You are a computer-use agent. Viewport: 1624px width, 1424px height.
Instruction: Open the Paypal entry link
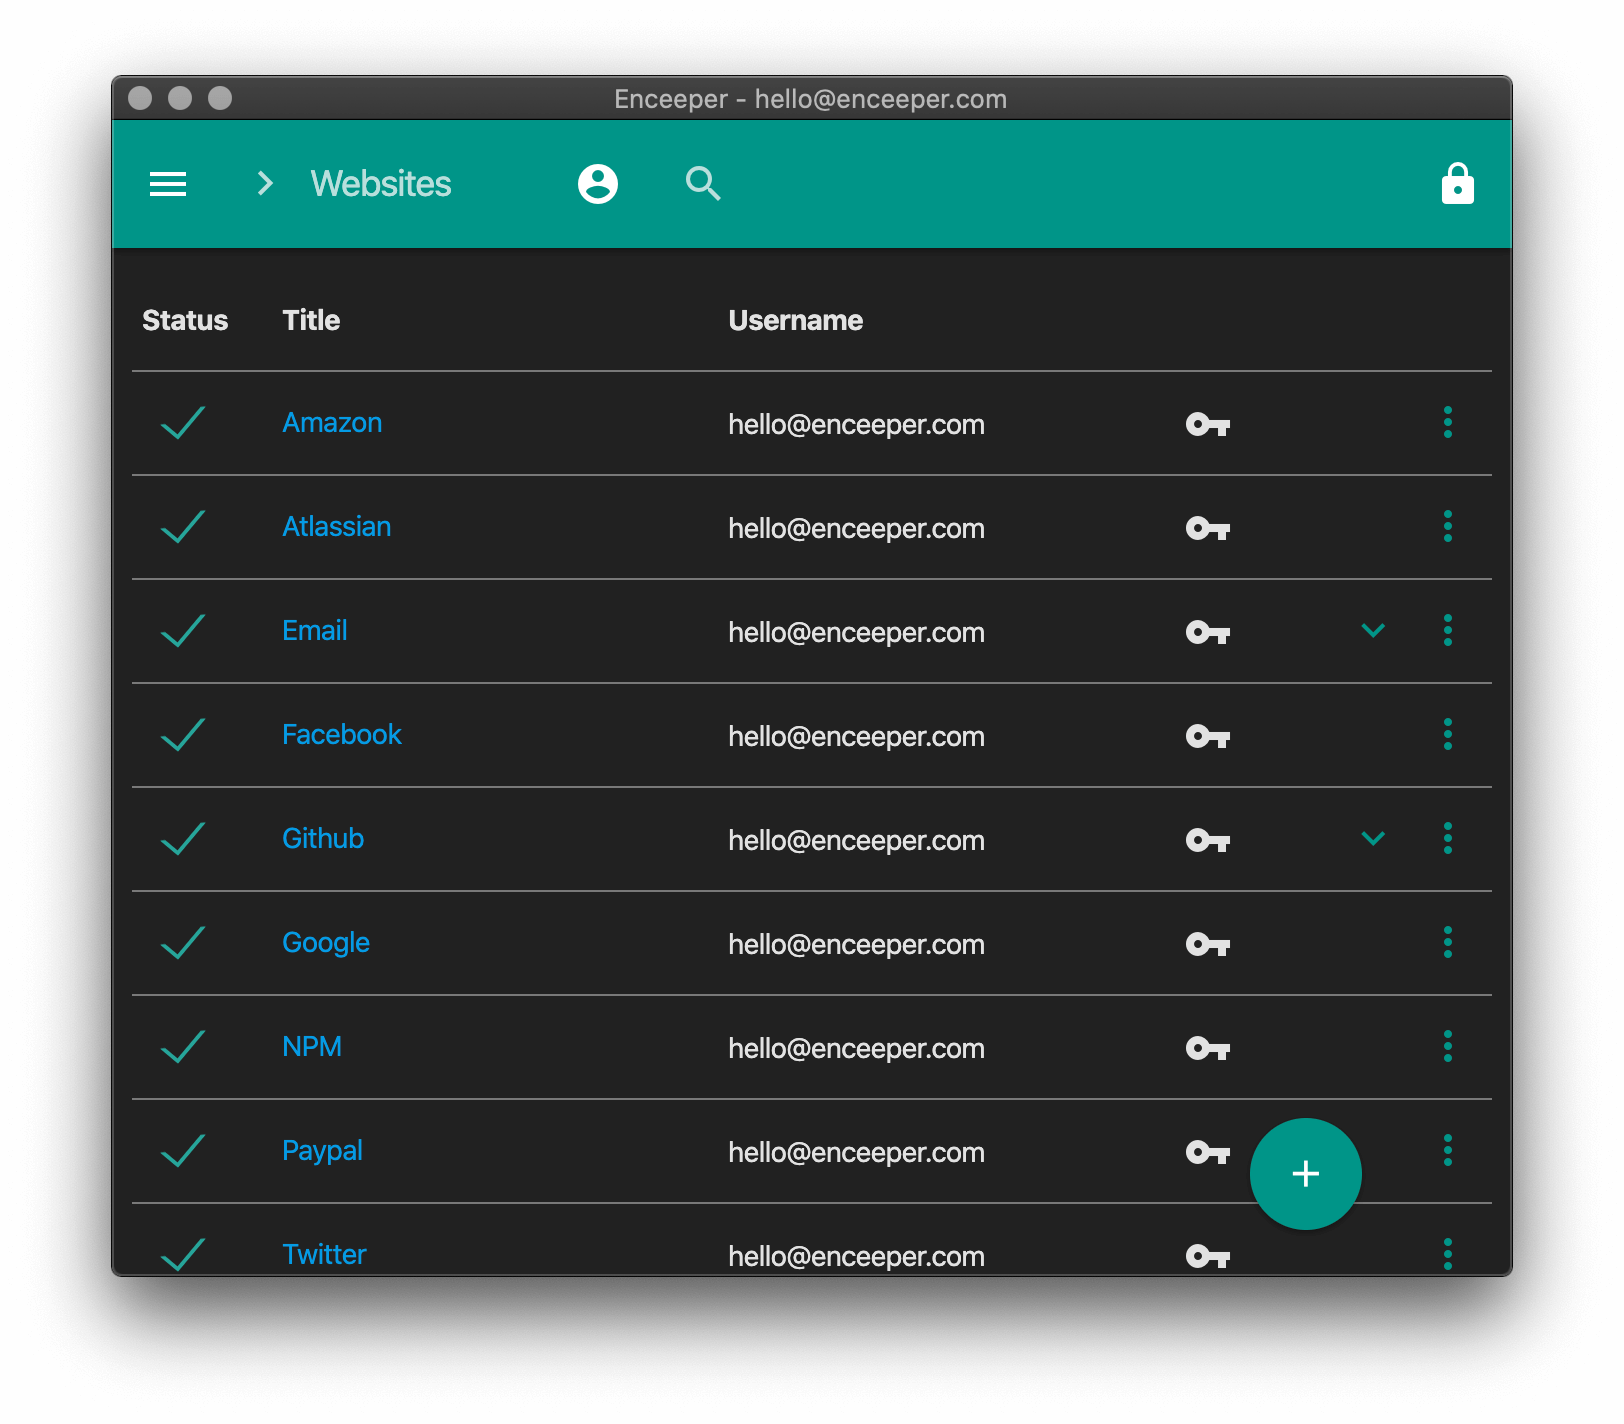coord(322,1151)
